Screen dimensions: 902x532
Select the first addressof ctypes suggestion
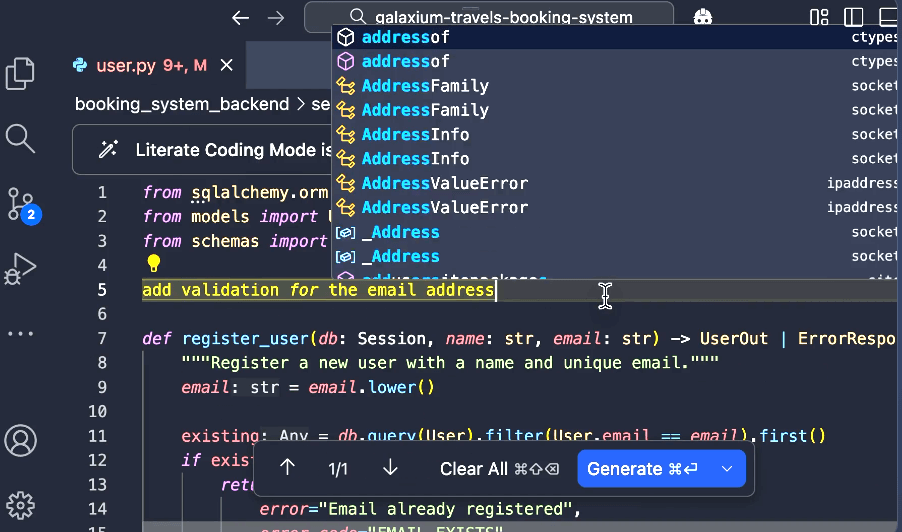coord(614,37)
